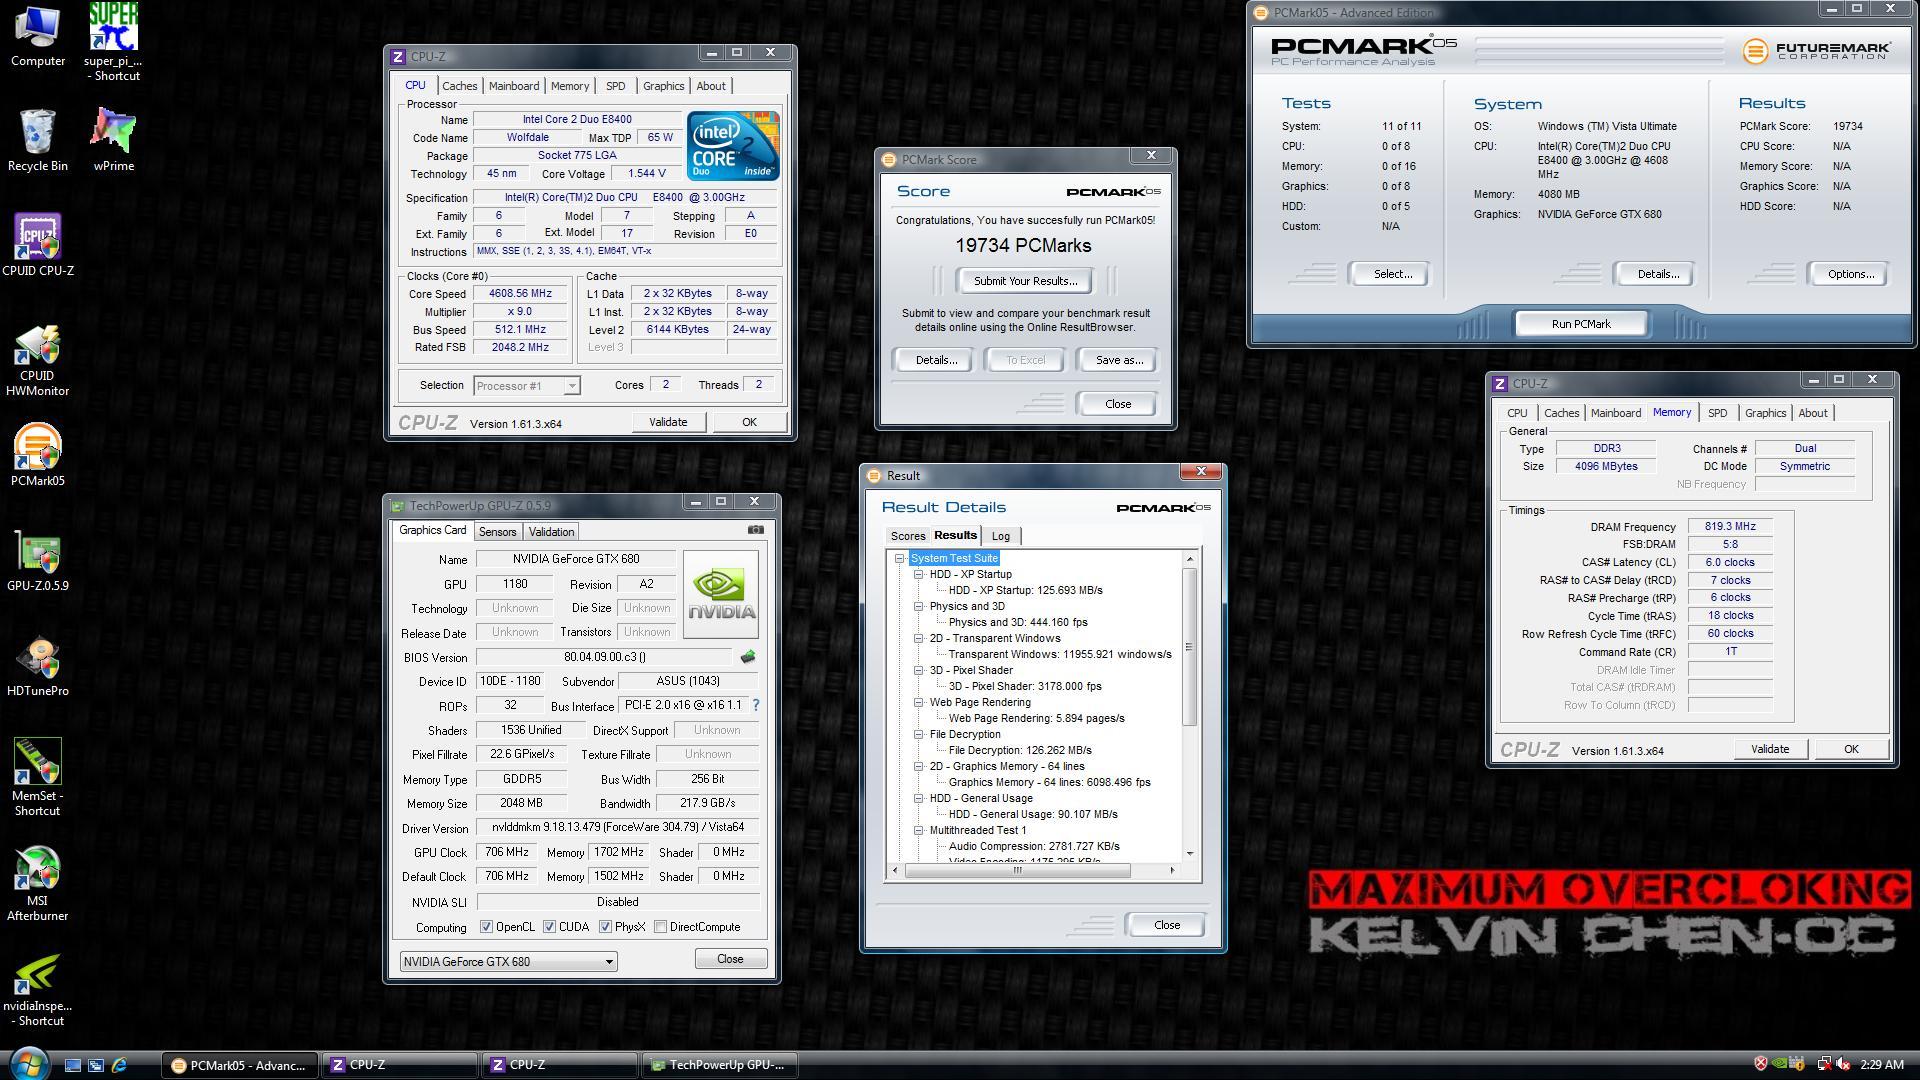Collapse the HDD - XP Startup node
The width and height of the screenshot is (1920, 1080).
pyautogui.click(x=918, y=574)
